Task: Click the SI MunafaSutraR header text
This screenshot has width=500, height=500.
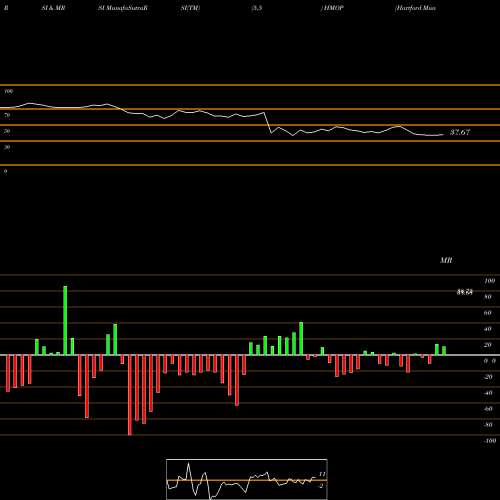Action: pos(123,8)
